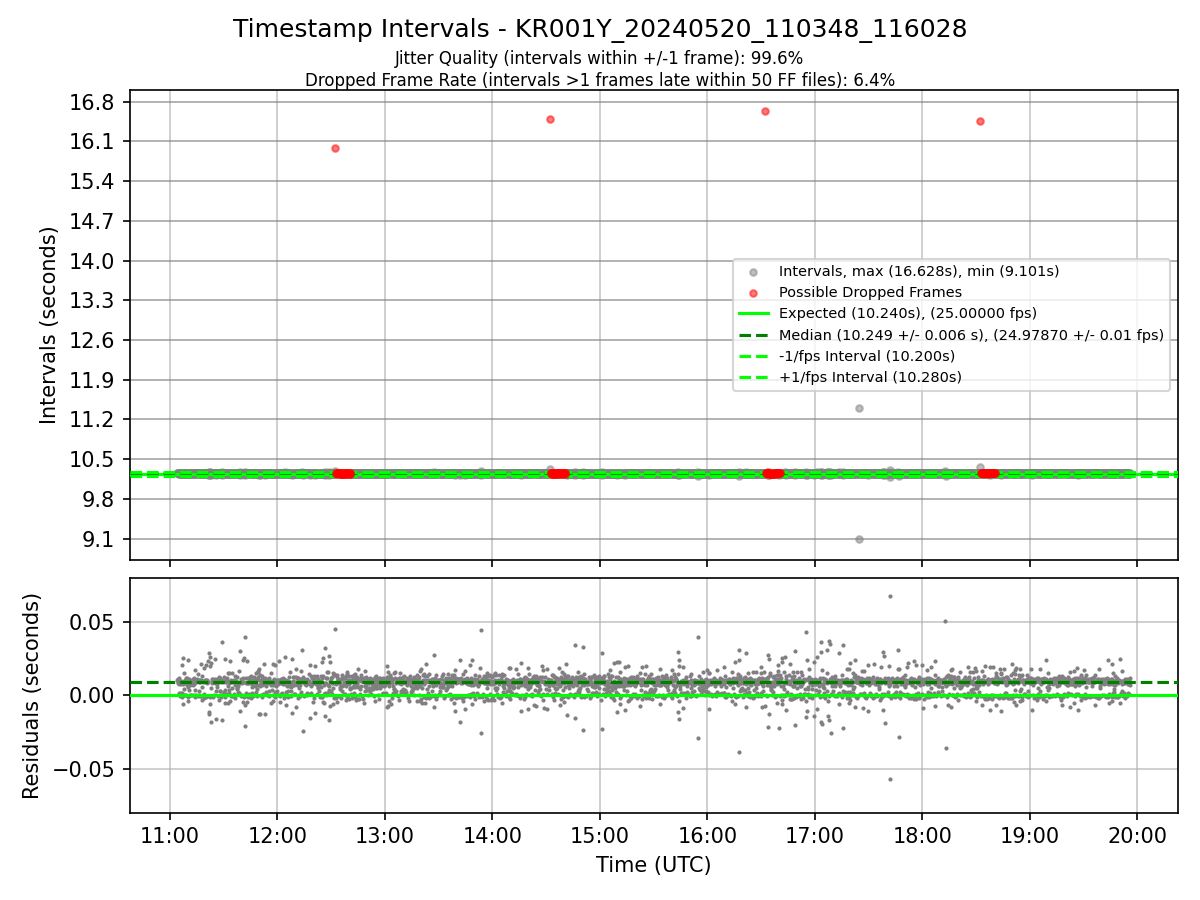1200x900 pixels.
Task: Click the red dropped-frame cluster near 18:40 baseline
Action: (988, 473)
